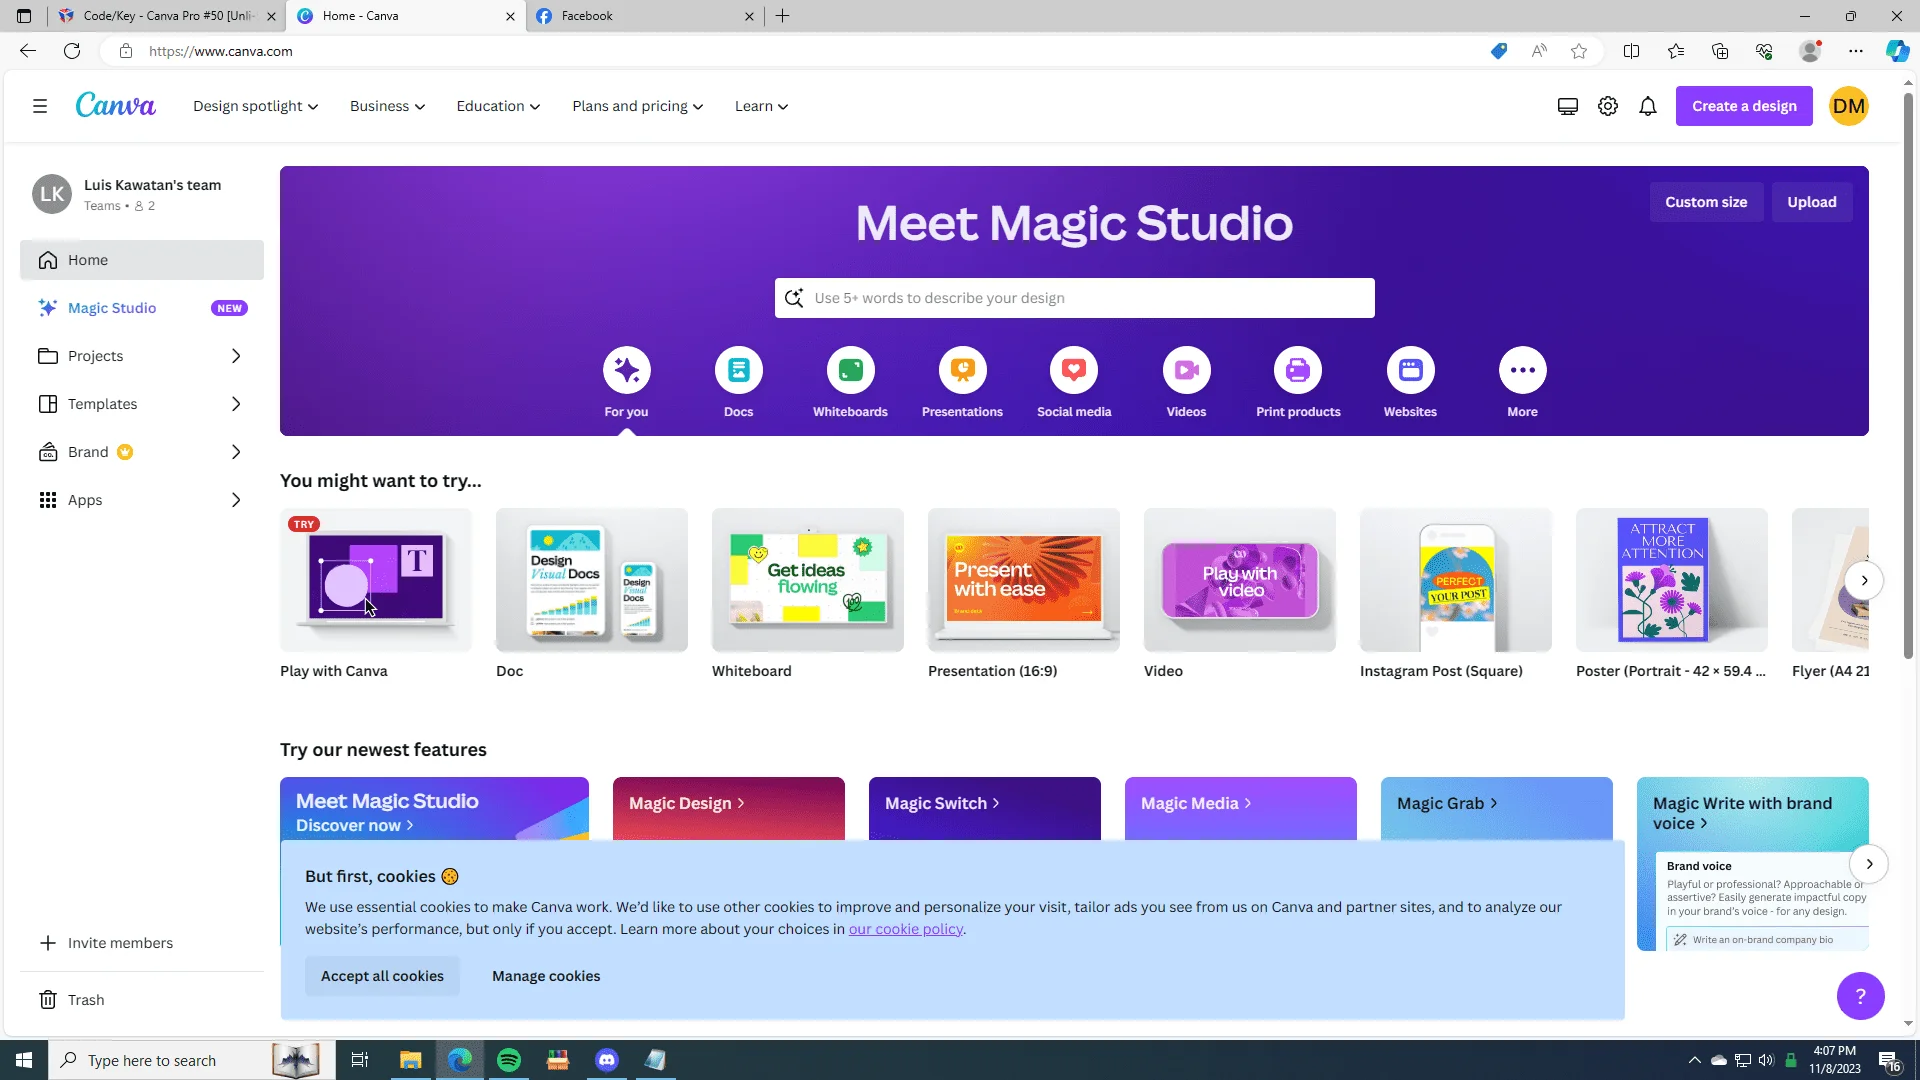Accept all cookies
Image resolution: width=1920 pixels, height=1080 pixels.
pyautogui.click(x=382, y=976)
